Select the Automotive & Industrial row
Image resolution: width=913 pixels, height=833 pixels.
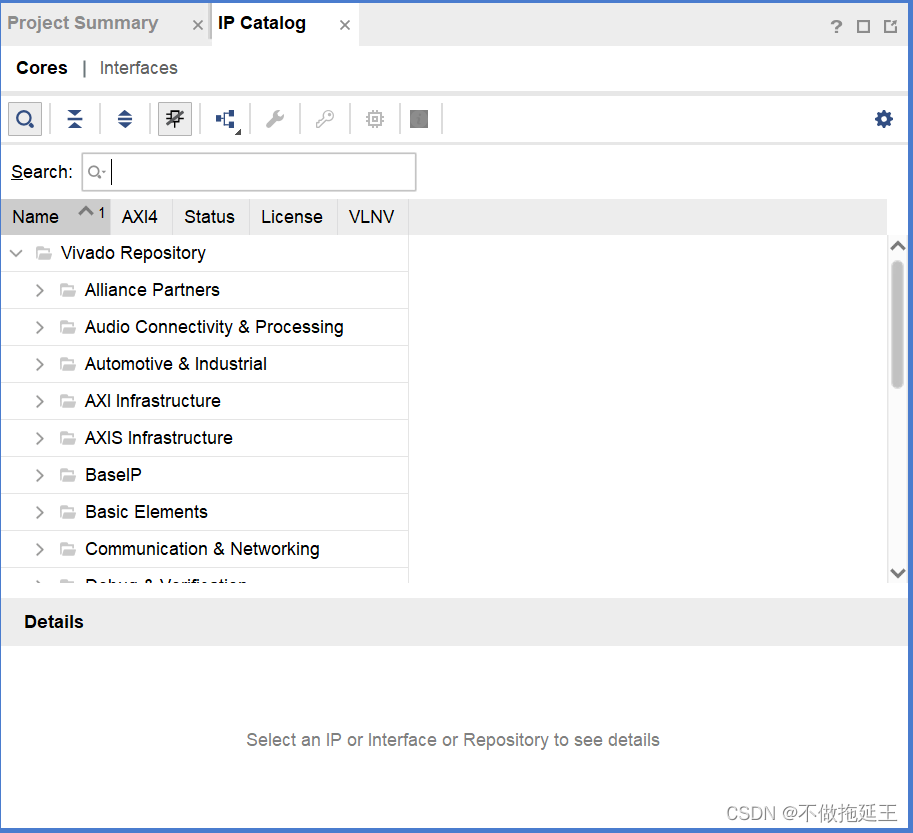[x=204, y=364]
